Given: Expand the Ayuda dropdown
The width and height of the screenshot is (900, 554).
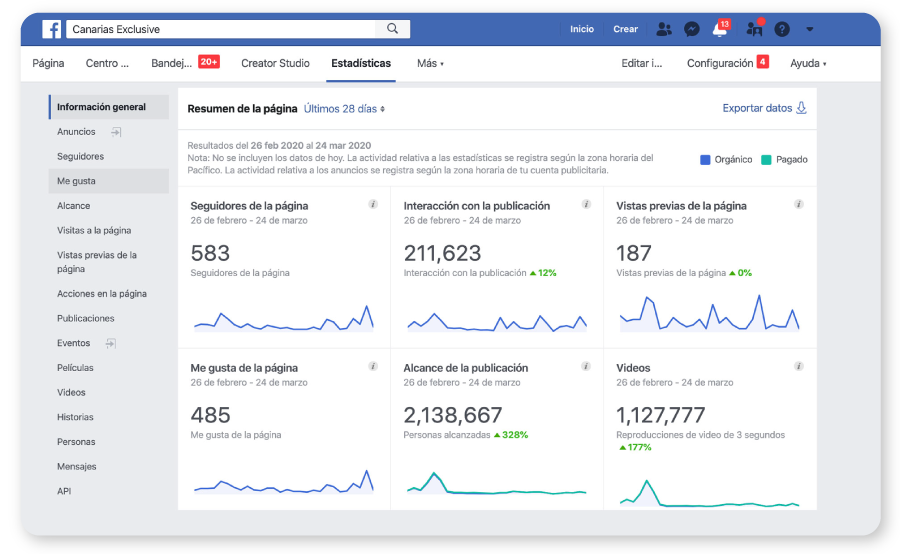Looking at the screenshot, I should pos(808,63).
